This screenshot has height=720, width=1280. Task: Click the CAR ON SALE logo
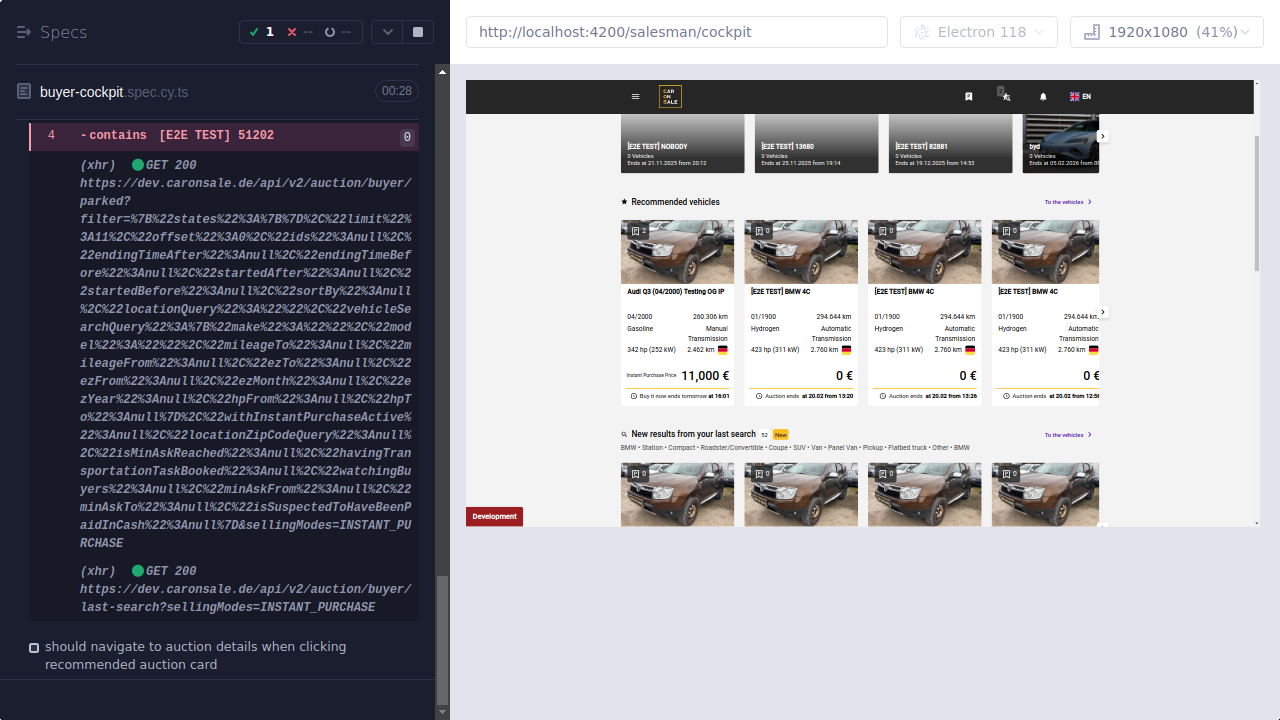click(x=669, y=96)
